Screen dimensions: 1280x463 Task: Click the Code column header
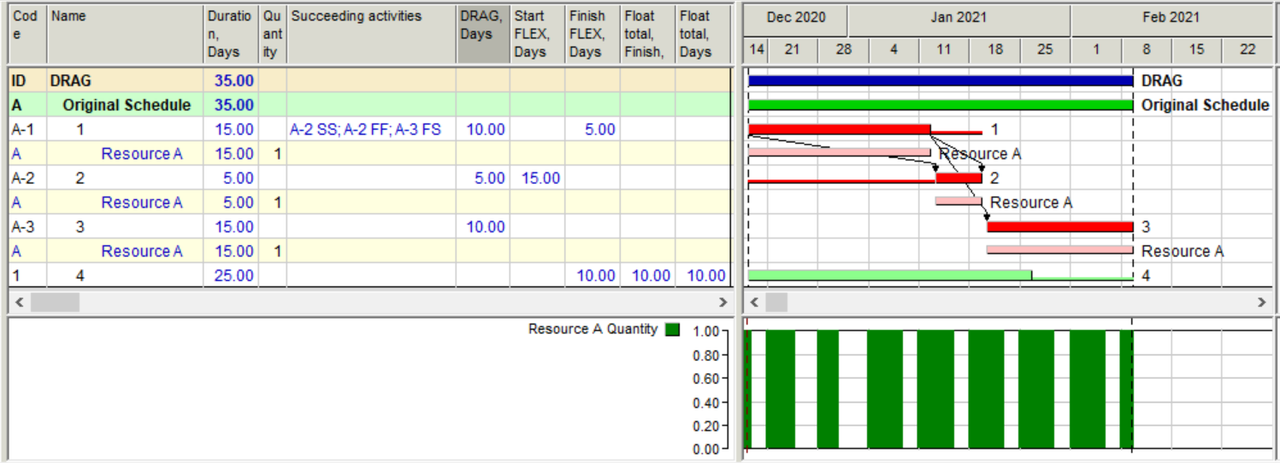[27, 33]
